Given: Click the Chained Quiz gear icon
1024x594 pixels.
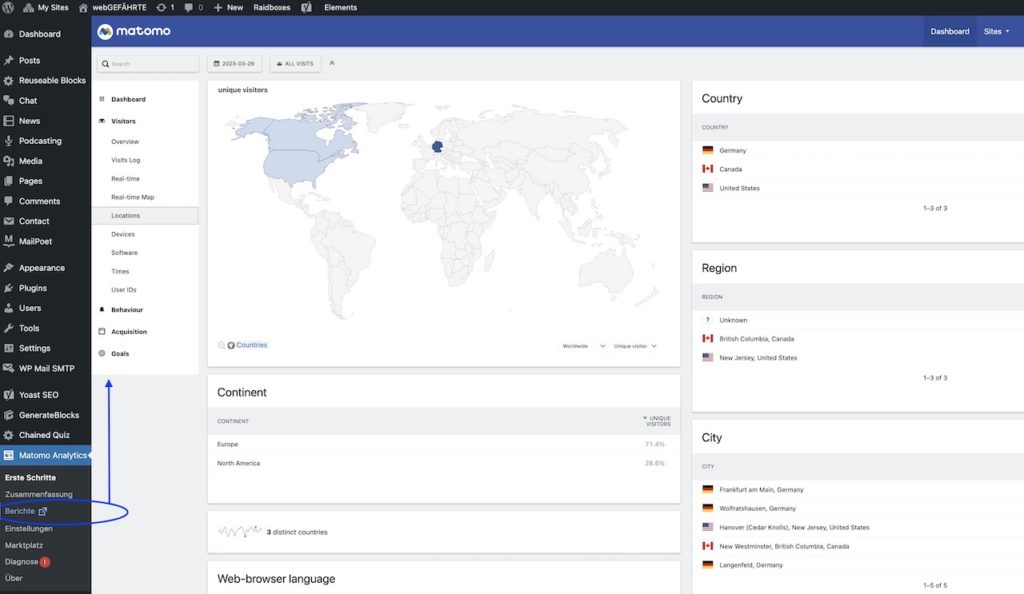Looking at the screenshot, I should tap(8, 435).
